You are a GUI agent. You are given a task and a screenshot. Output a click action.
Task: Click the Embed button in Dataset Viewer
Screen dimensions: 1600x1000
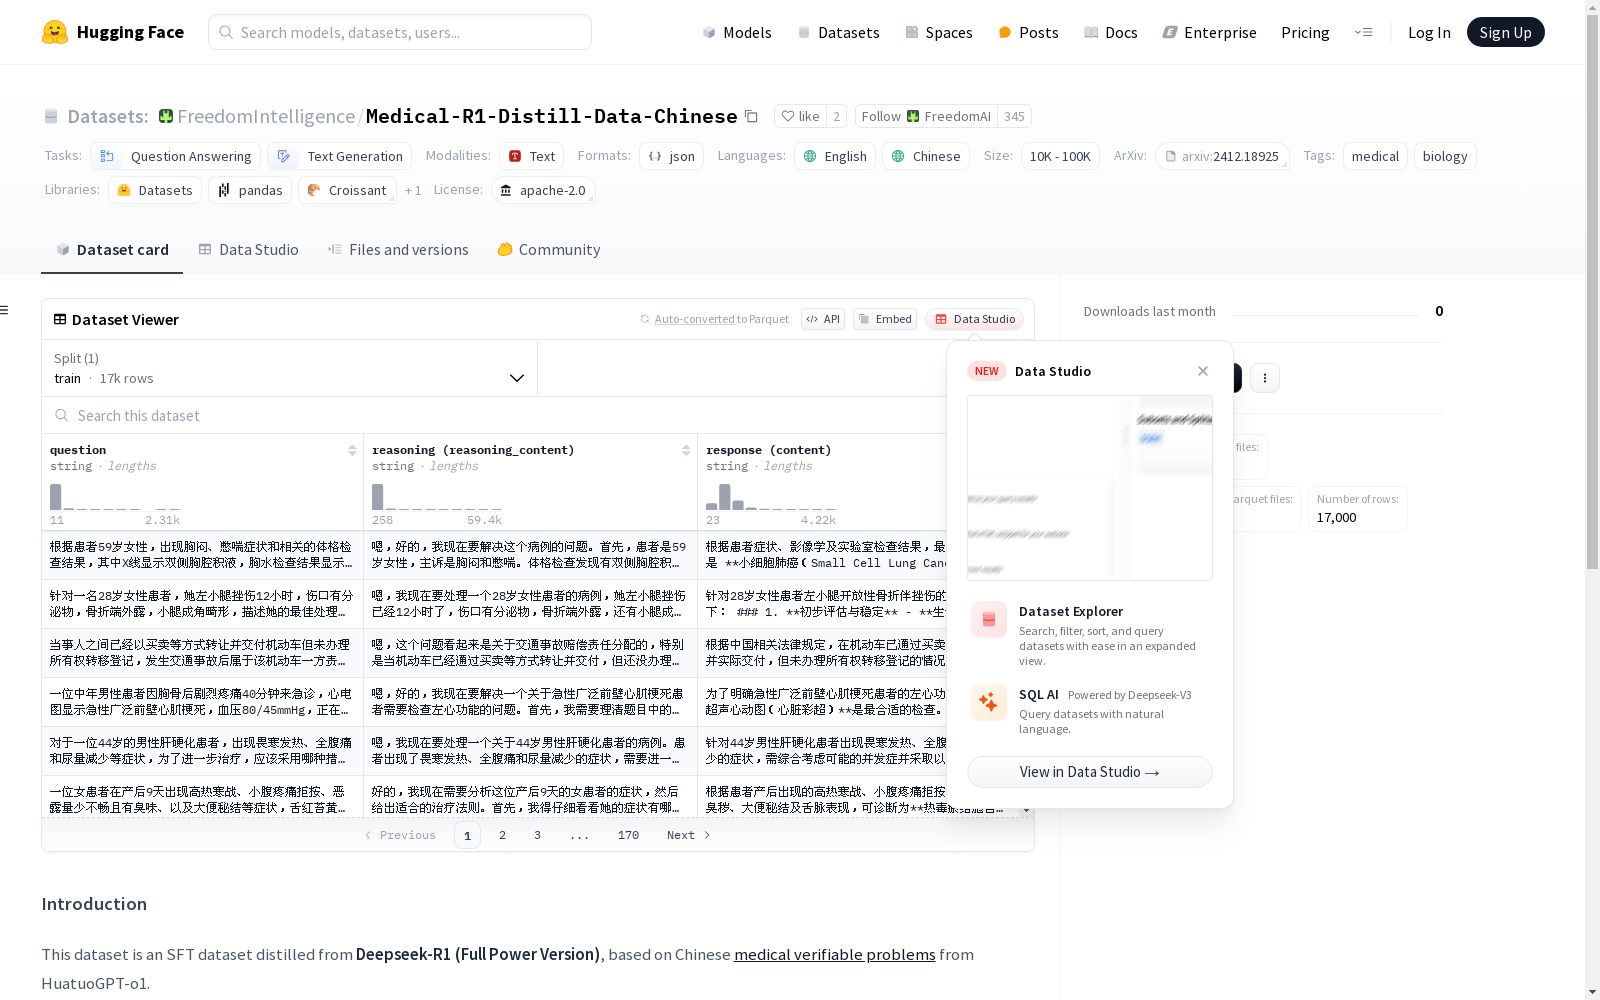point(885,319)
